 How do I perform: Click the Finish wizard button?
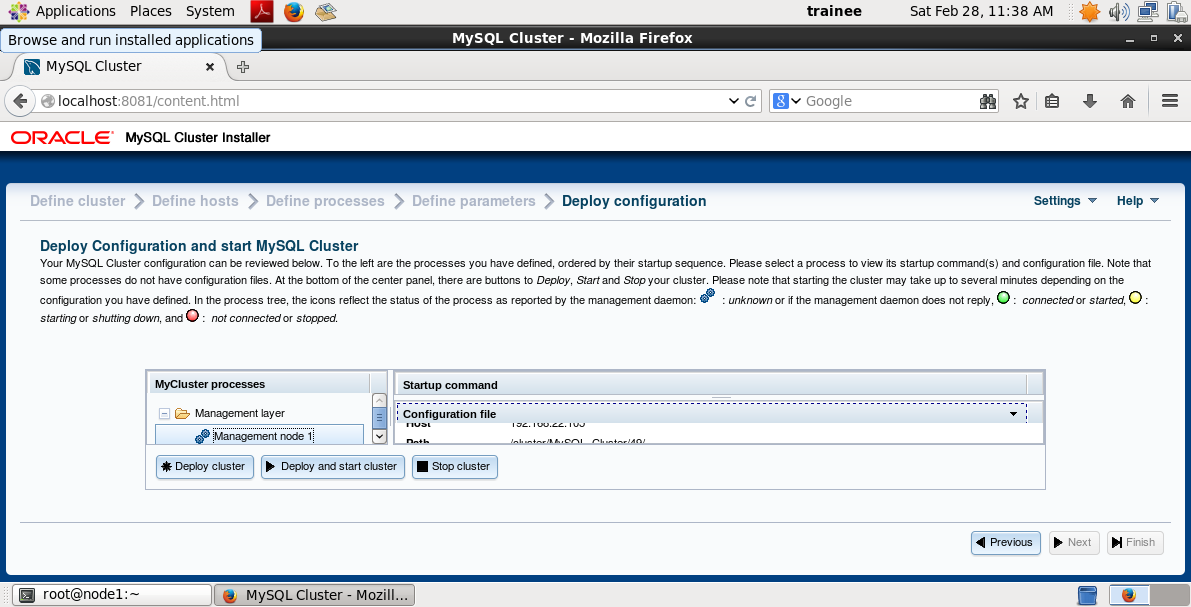click(1135, 542)
